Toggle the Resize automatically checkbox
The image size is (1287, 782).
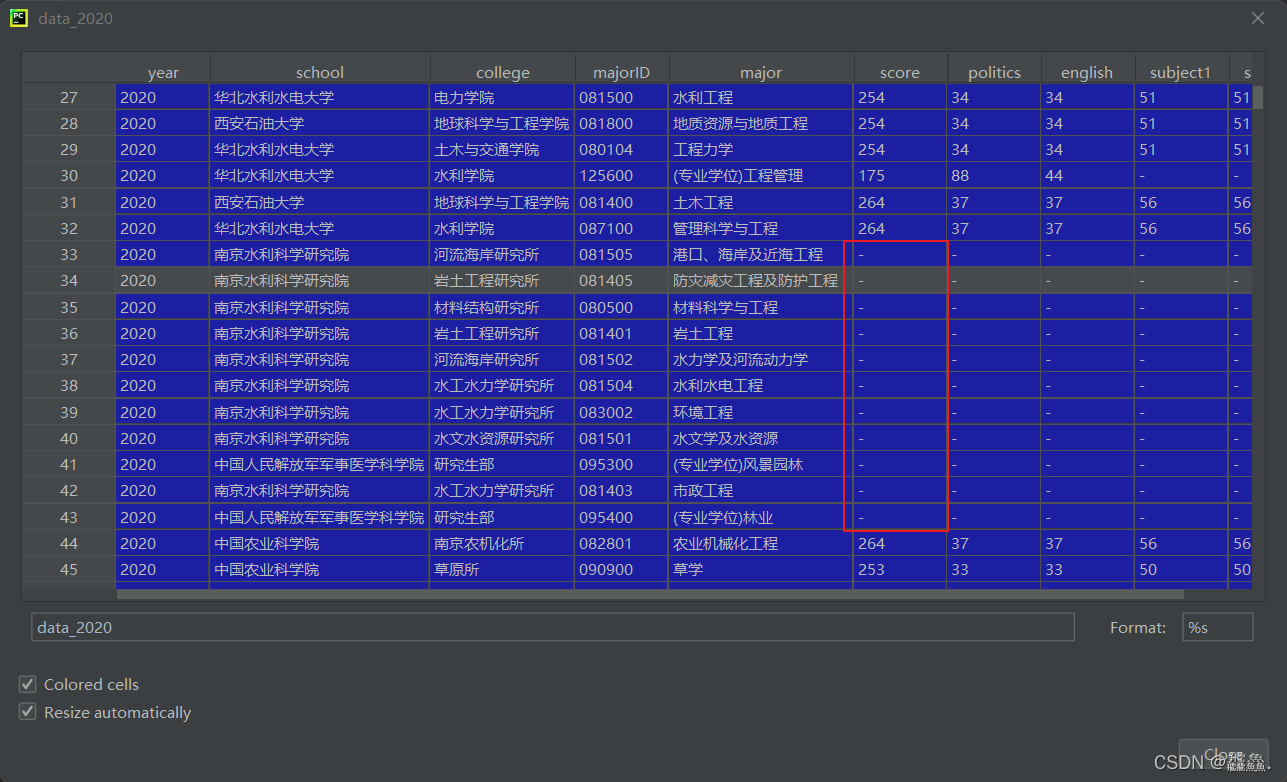pyautogui.click(x=27, y=713)
